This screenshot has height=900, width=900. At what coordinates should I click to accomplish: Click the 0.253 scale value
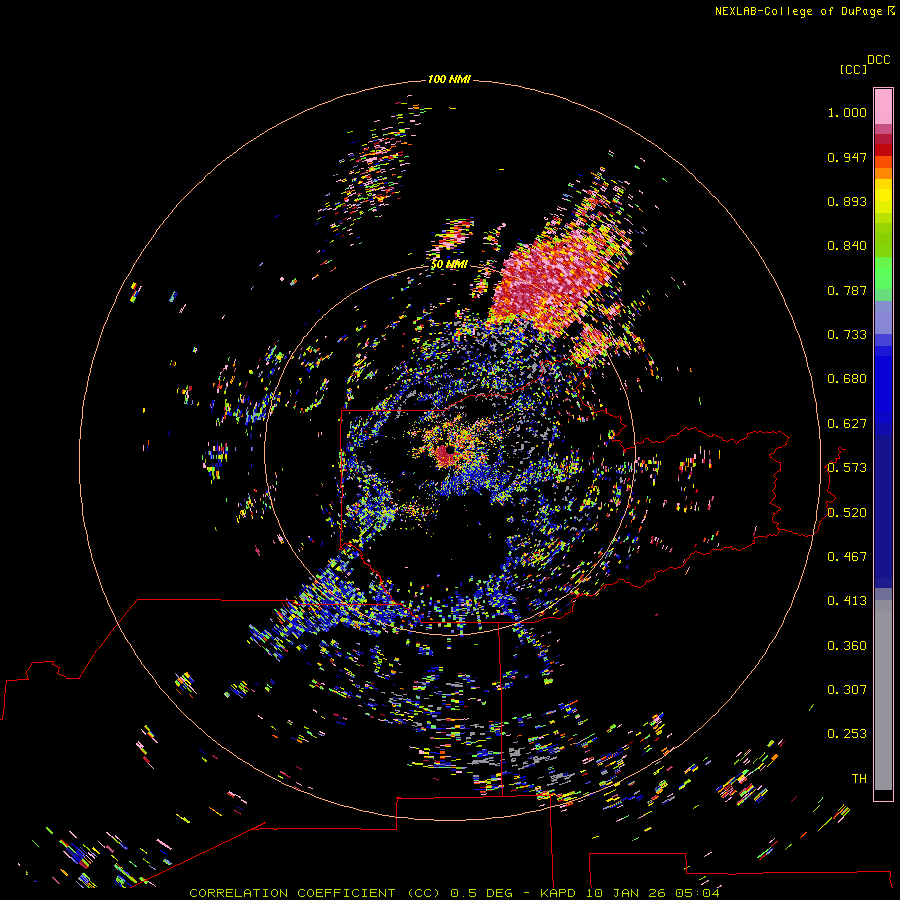pyautogui.click(x=847, y=734)
